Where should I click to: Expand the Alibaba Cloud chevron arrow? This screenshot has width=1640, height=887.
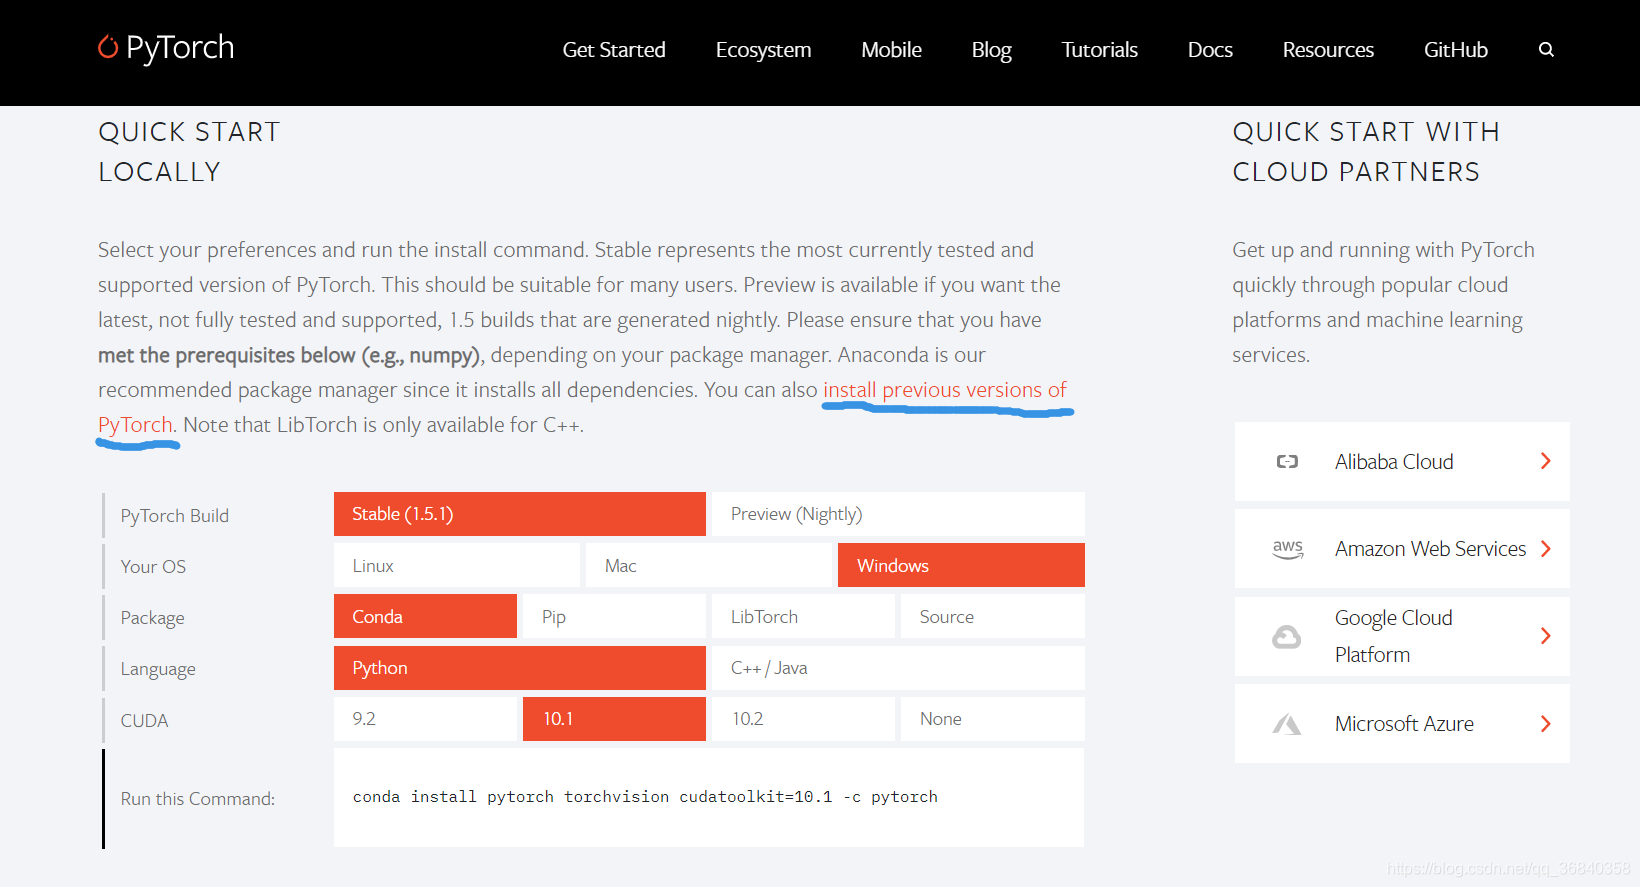[x=1546, y=461]
